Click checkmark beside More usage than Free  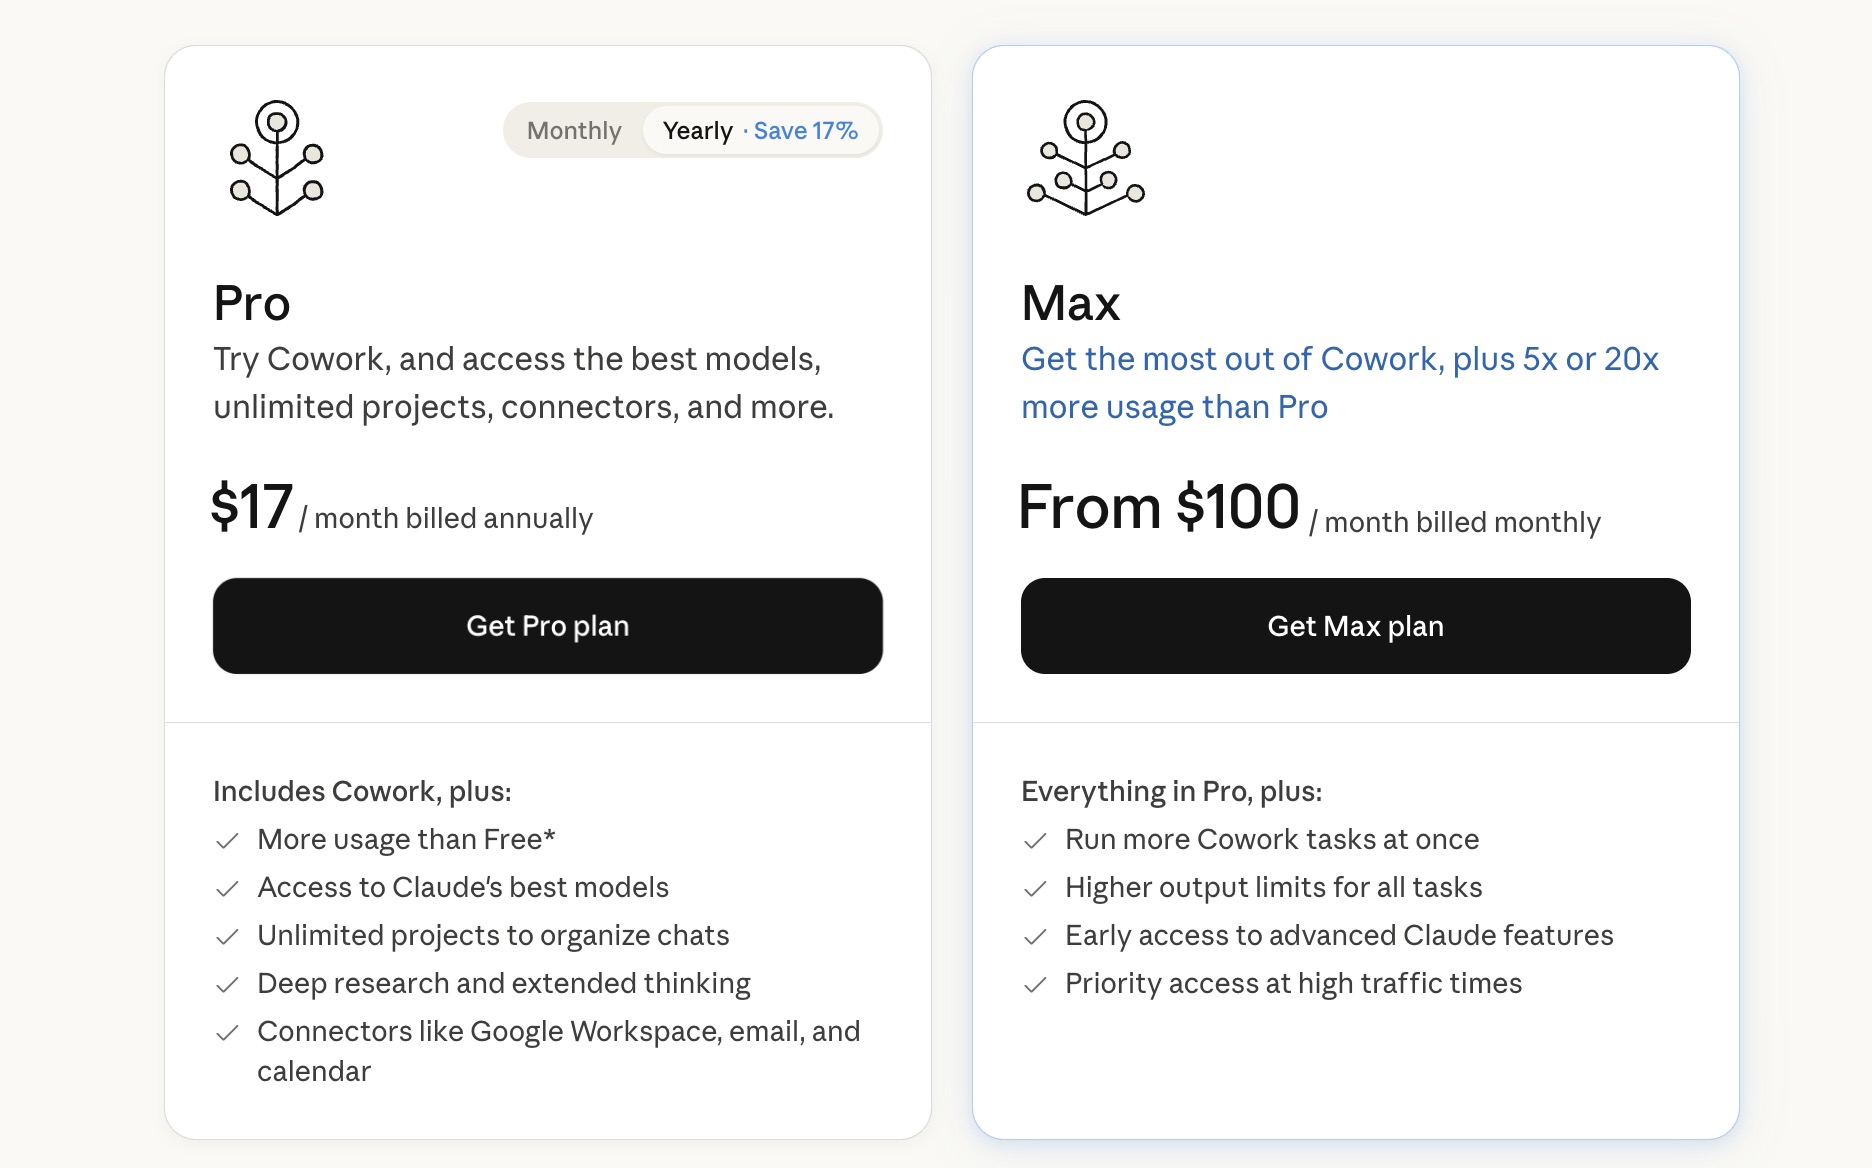point(227,841)
